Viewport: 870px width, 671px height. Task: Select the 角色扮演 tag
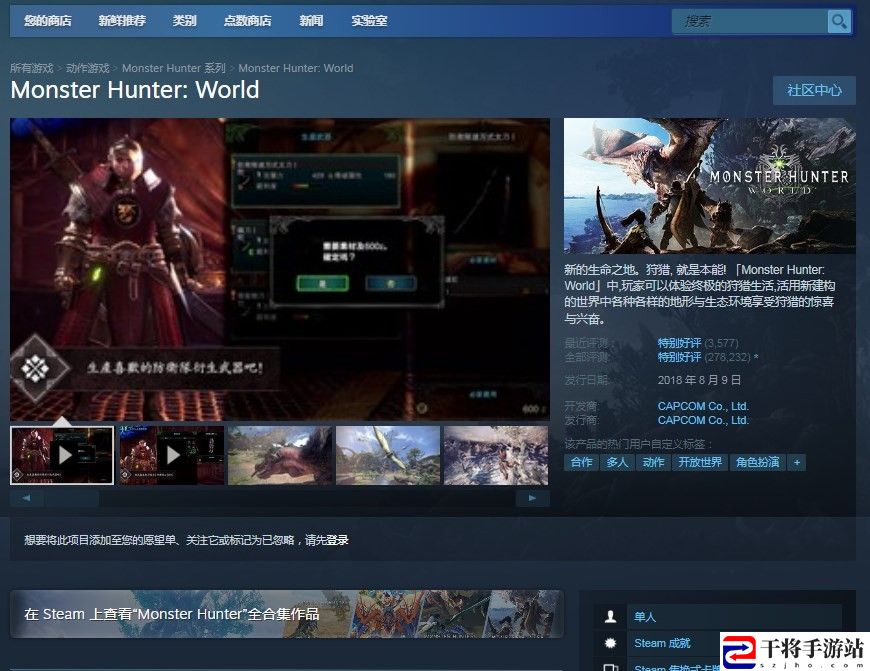click(x=757, y=462)
